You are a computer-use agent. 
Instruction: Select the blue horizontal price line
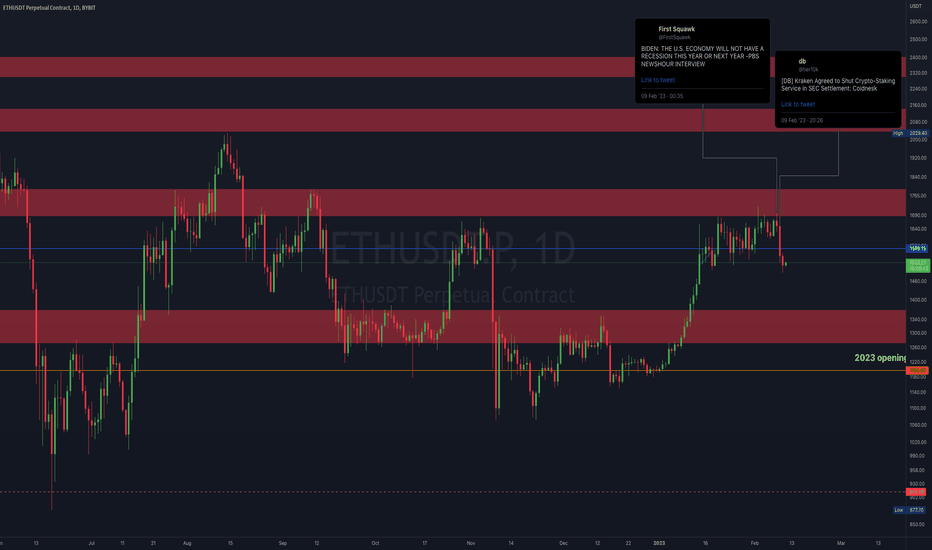(452, 249)
